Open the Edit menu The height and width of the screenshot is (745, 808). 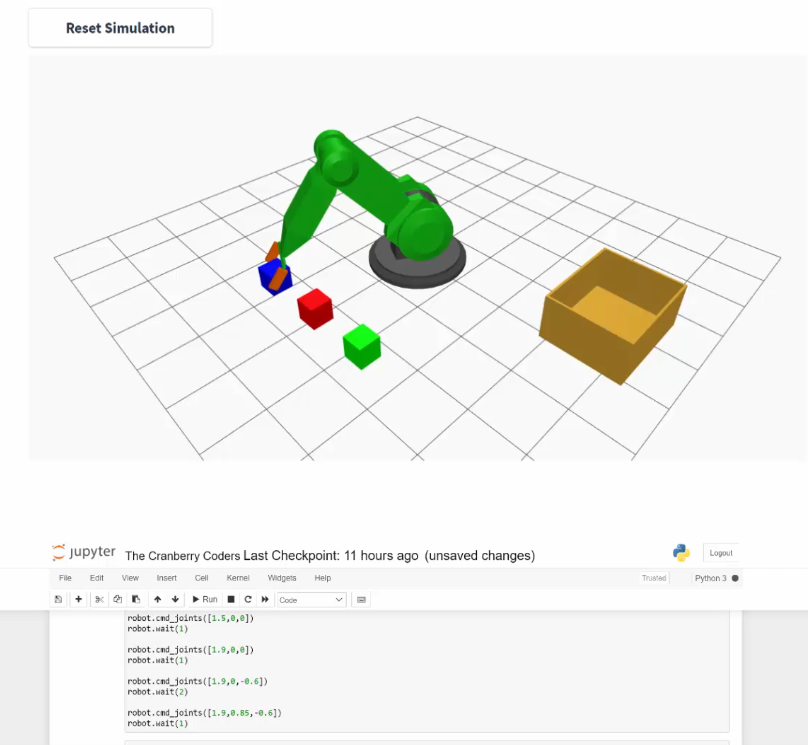[96, 578]
